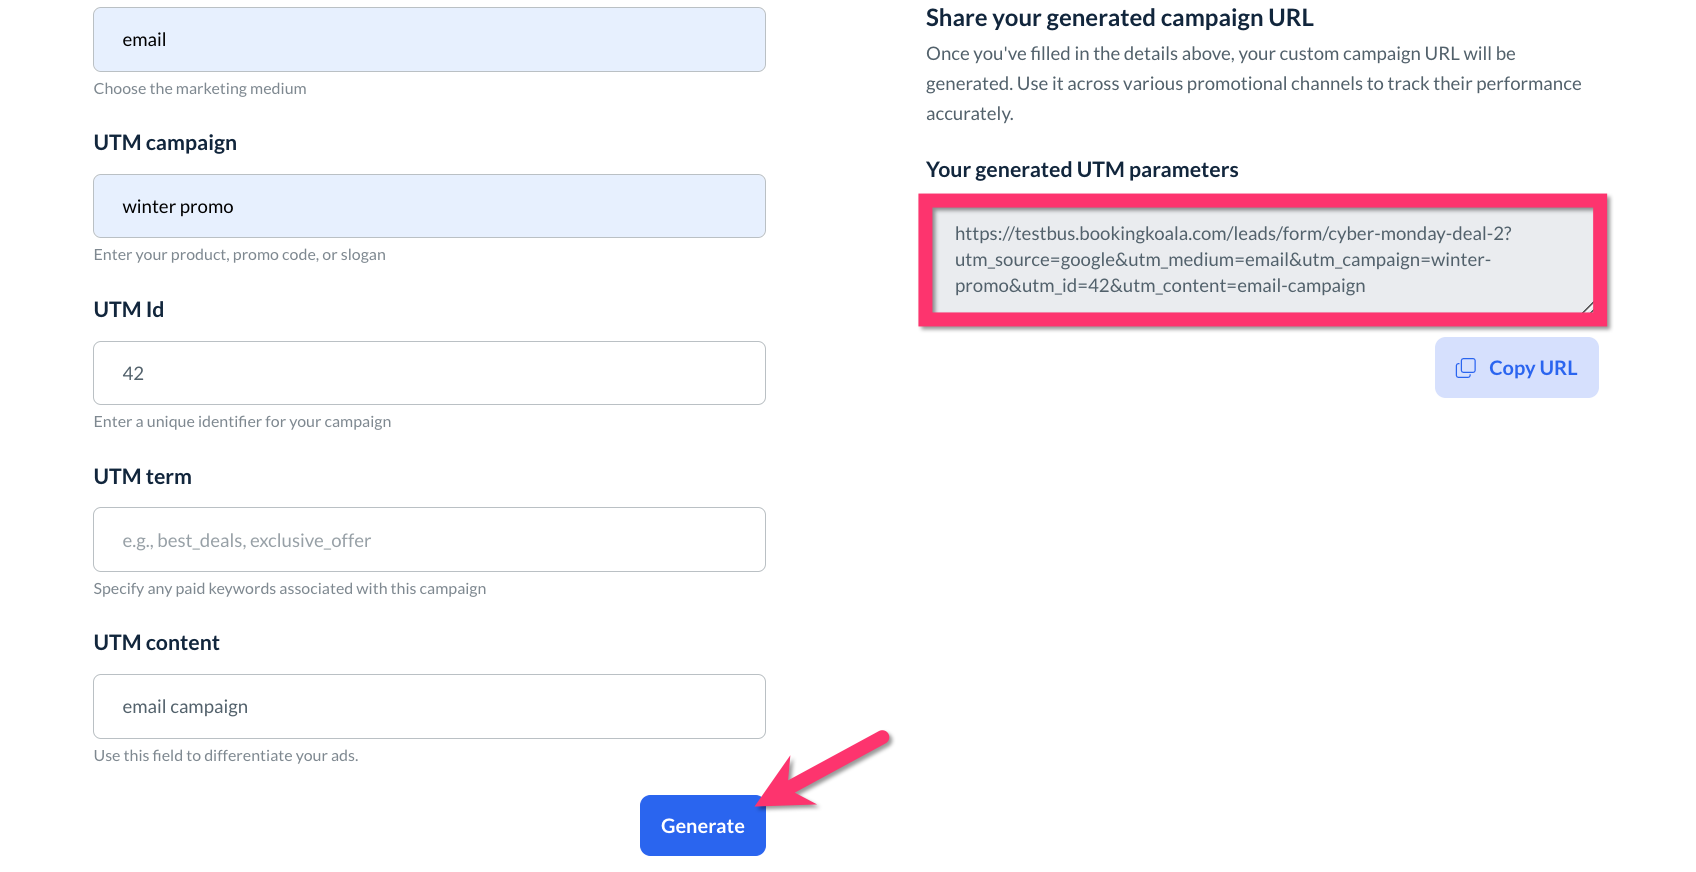Click the empty UTM term input
The width and height of the screenshot is (1696, 872).
[429, 540]
